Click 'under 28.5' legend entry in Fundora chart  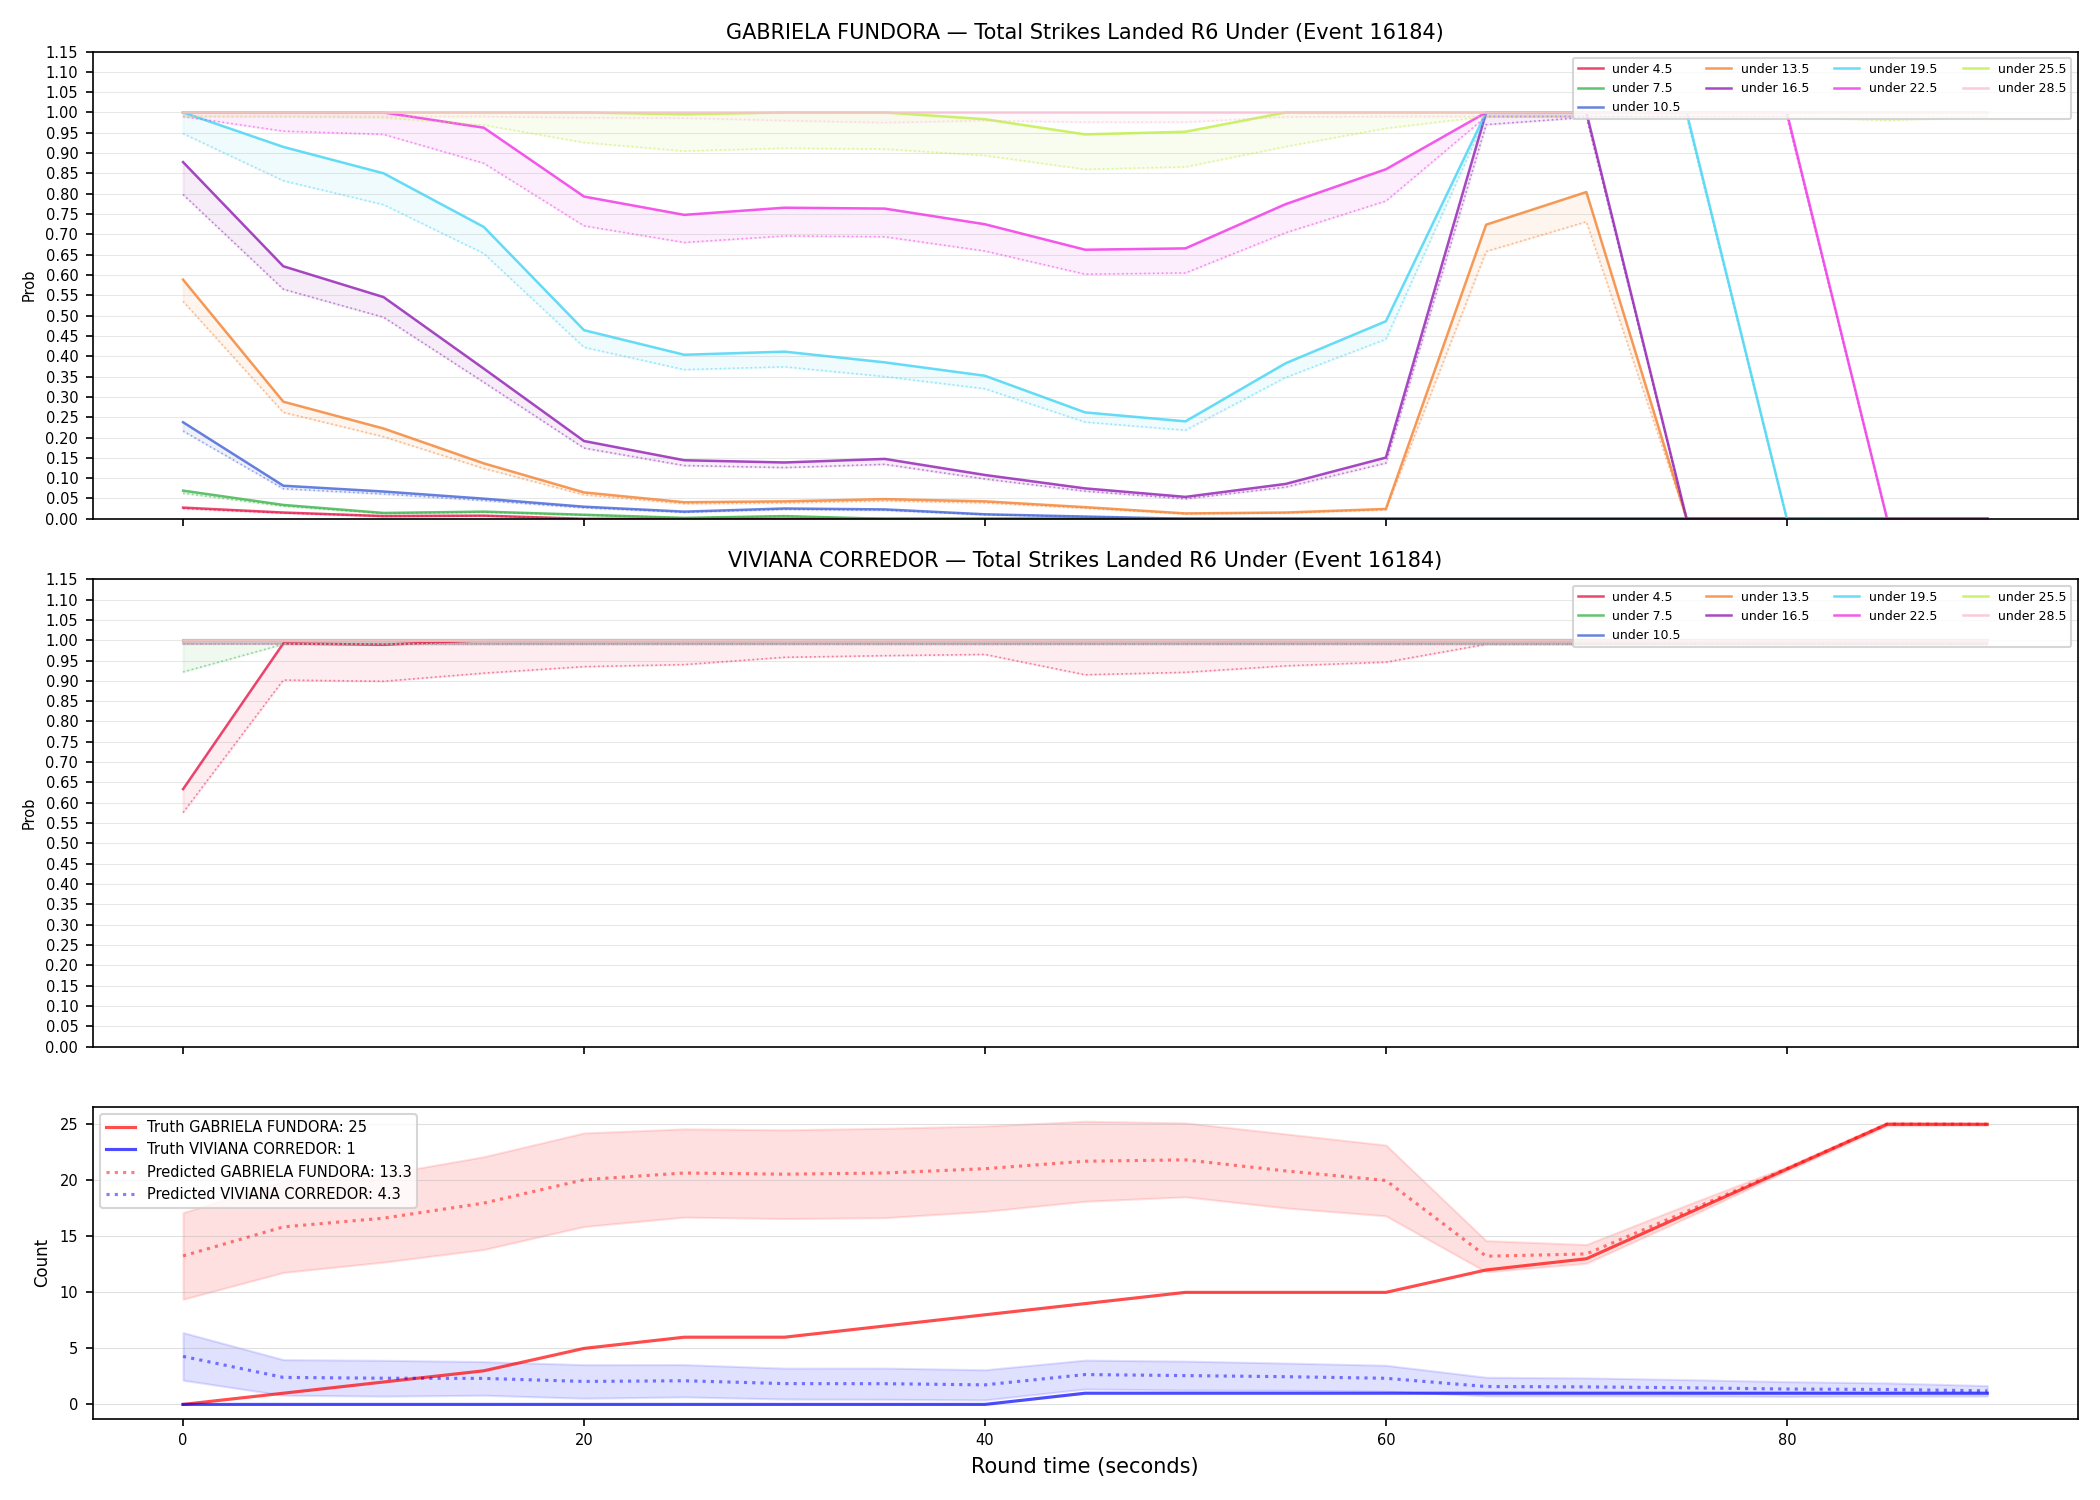(2015, 88)
